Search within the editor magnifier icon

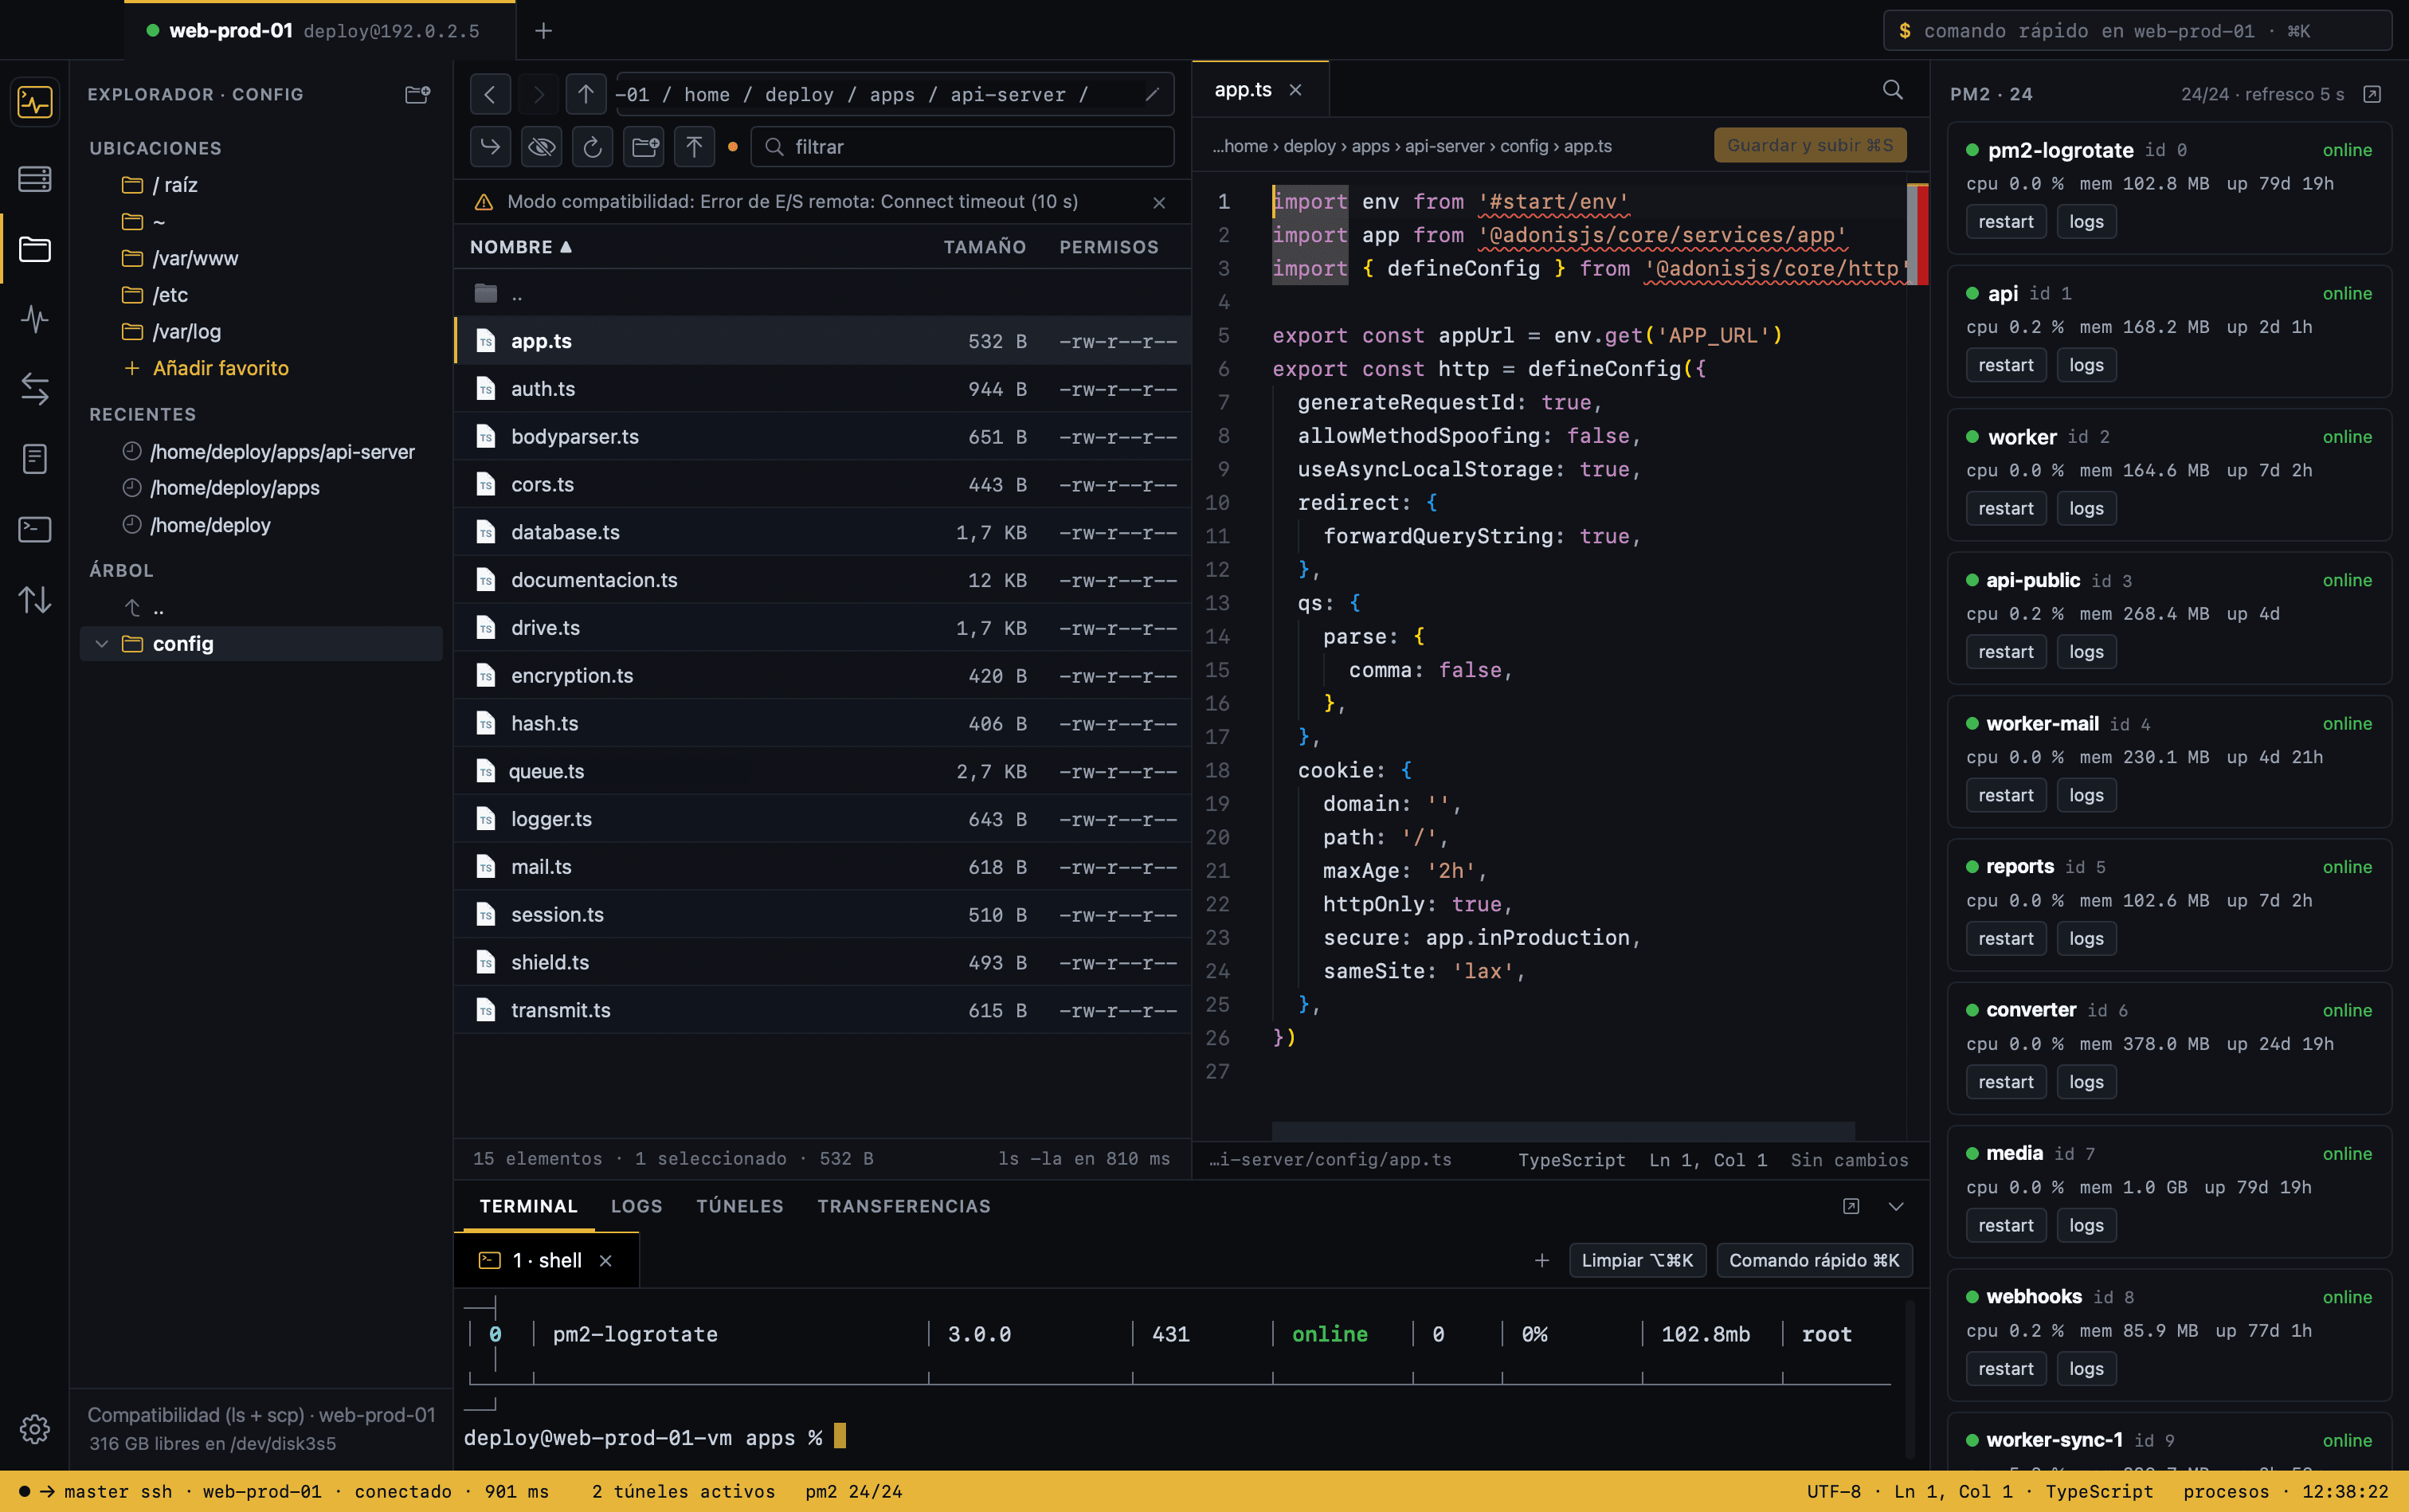pyautogui.click(x=1892, y=90)
